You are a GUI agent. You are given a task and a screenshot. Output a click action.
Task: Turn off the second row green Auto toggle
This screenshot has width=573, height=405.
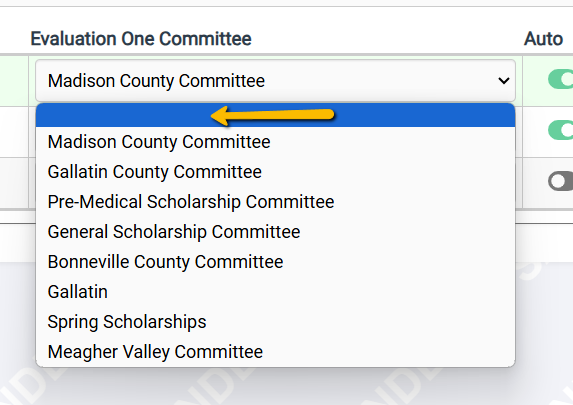pos(561,130)
